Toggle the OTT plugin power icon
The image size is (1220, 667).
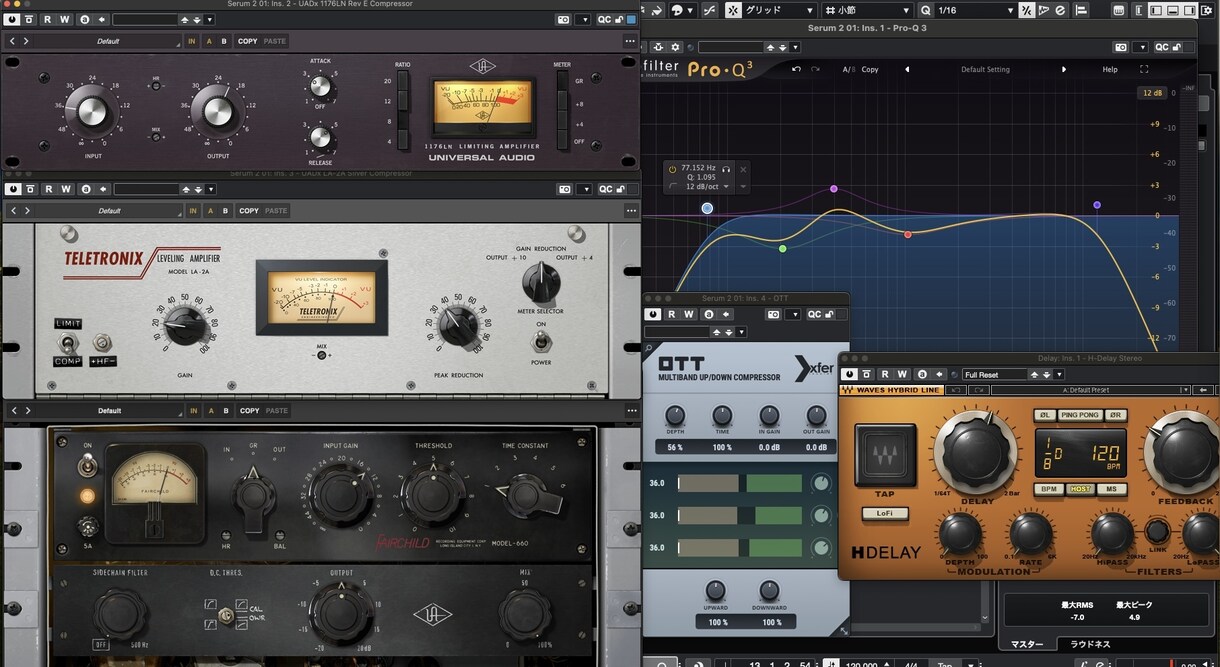653,314
